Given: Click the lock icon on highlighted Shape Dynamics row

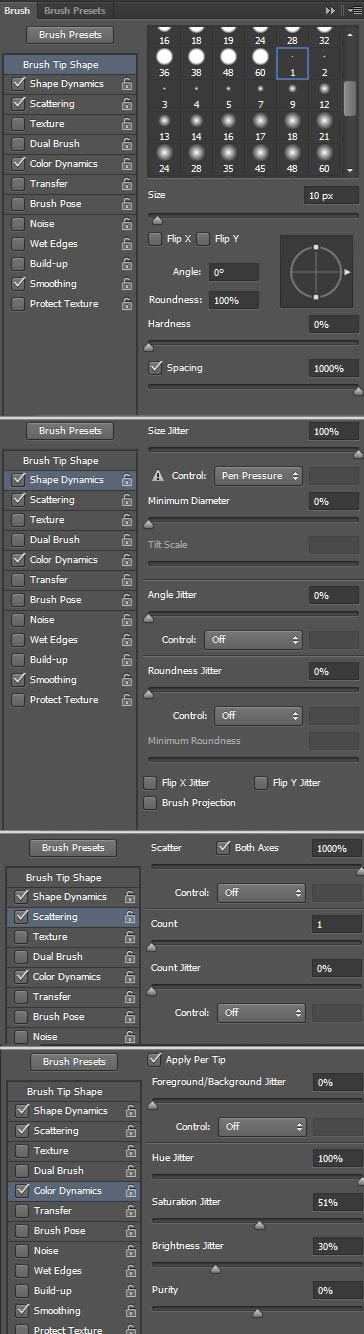Looking at the screenshot, I should click(127, 480).
